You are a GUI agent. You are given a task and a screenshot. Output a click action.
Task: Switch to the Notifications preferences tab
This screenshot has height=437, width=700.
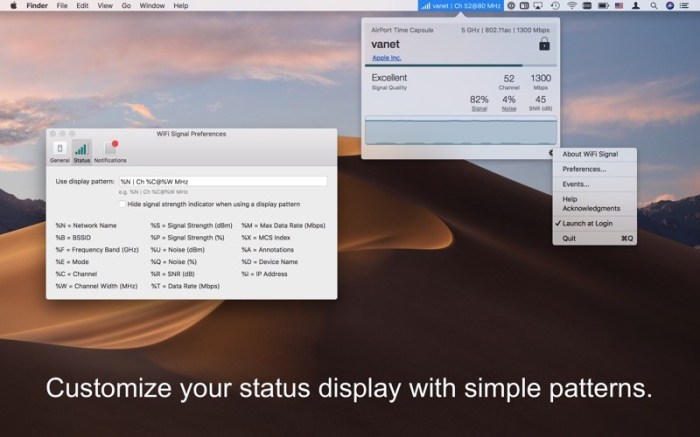point(110,150)
